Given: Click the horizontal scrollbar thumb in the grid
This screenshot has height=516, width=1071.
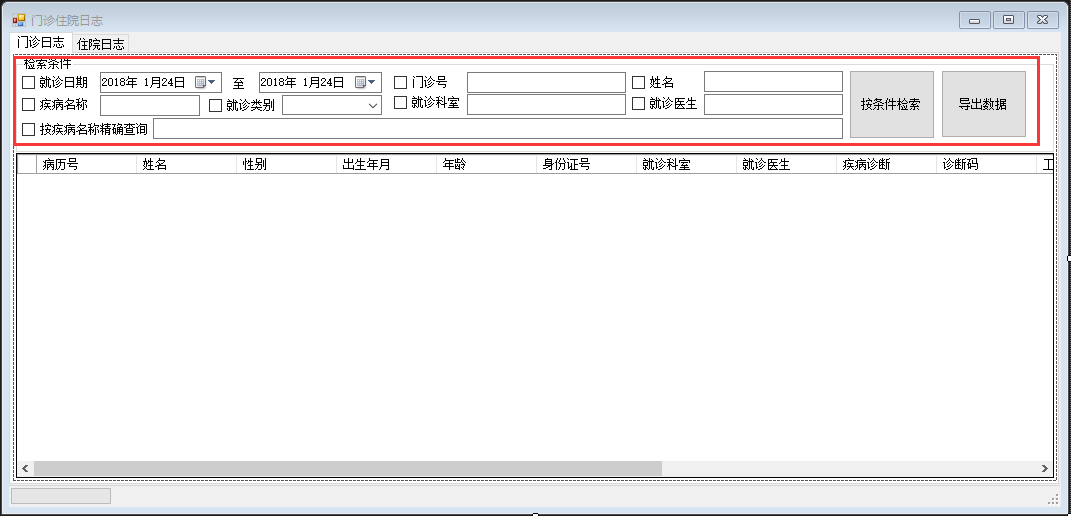Looking at the screenshot, I should click(x=348, y=468).
